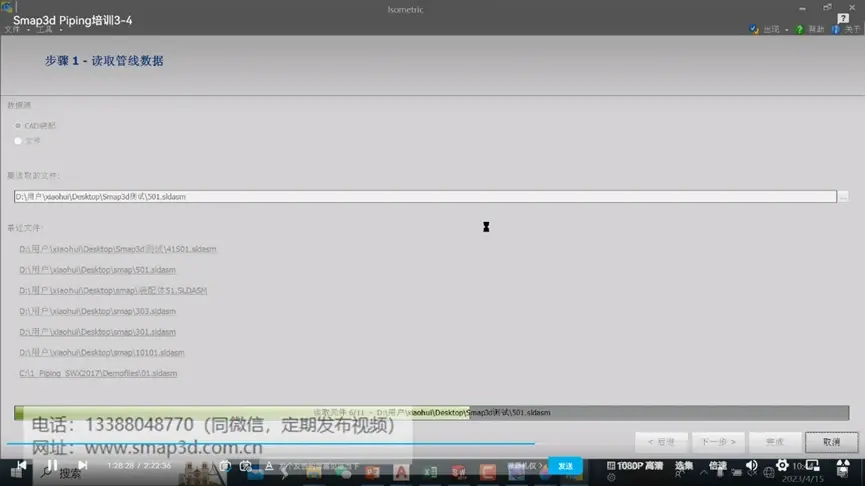Screen dimensions: 865x486
Task: Click the 发送 send button
Action: [x=565, y=466]
